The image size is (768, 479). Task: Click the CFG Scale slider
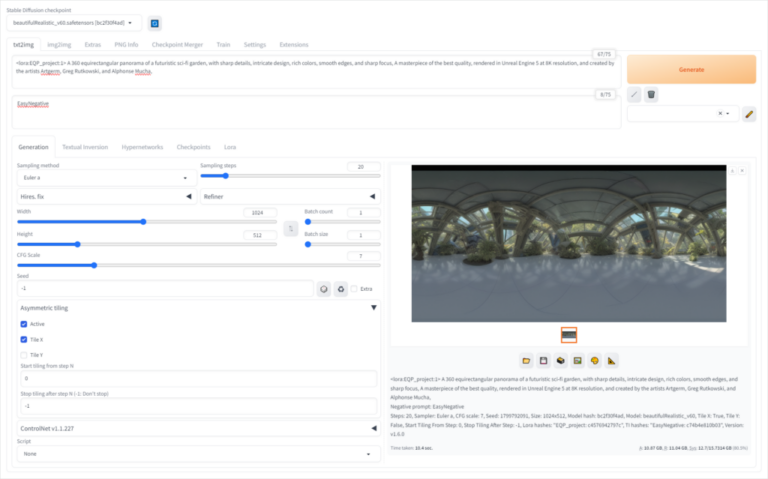(94, 265)
